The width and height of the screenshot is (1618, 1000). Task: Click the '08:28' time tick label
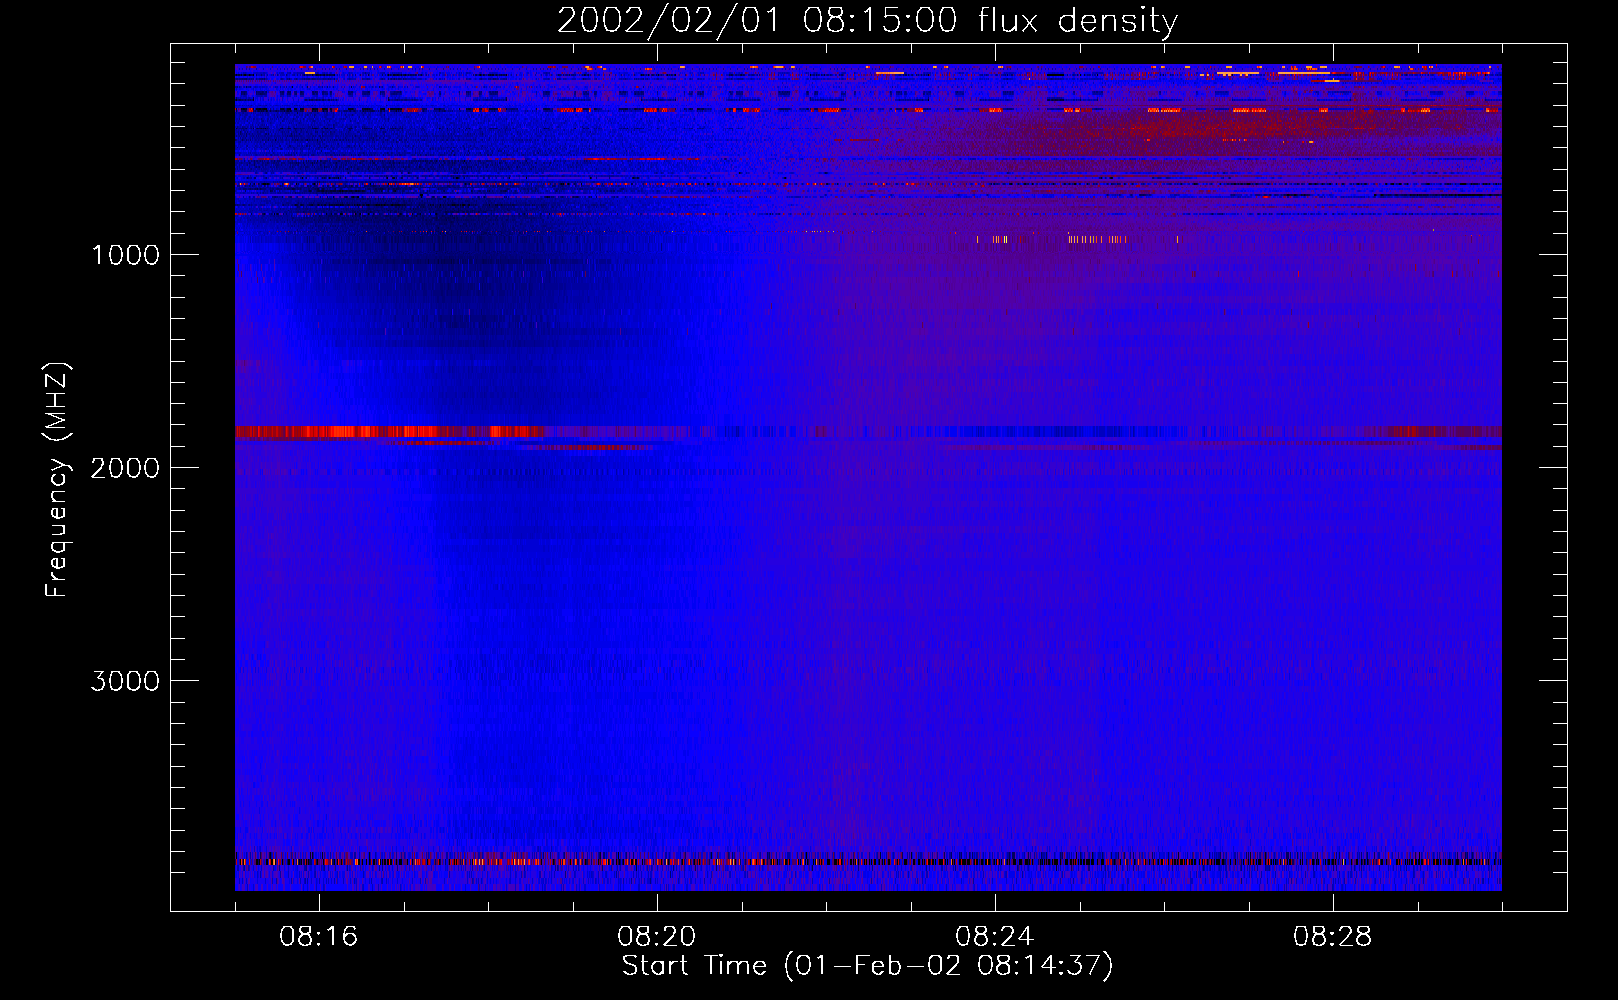click(x=1333, y=937)
